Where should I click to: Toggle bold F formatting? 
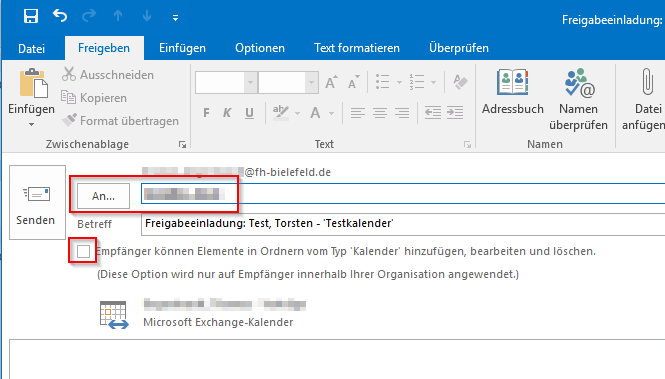(206, 113)
